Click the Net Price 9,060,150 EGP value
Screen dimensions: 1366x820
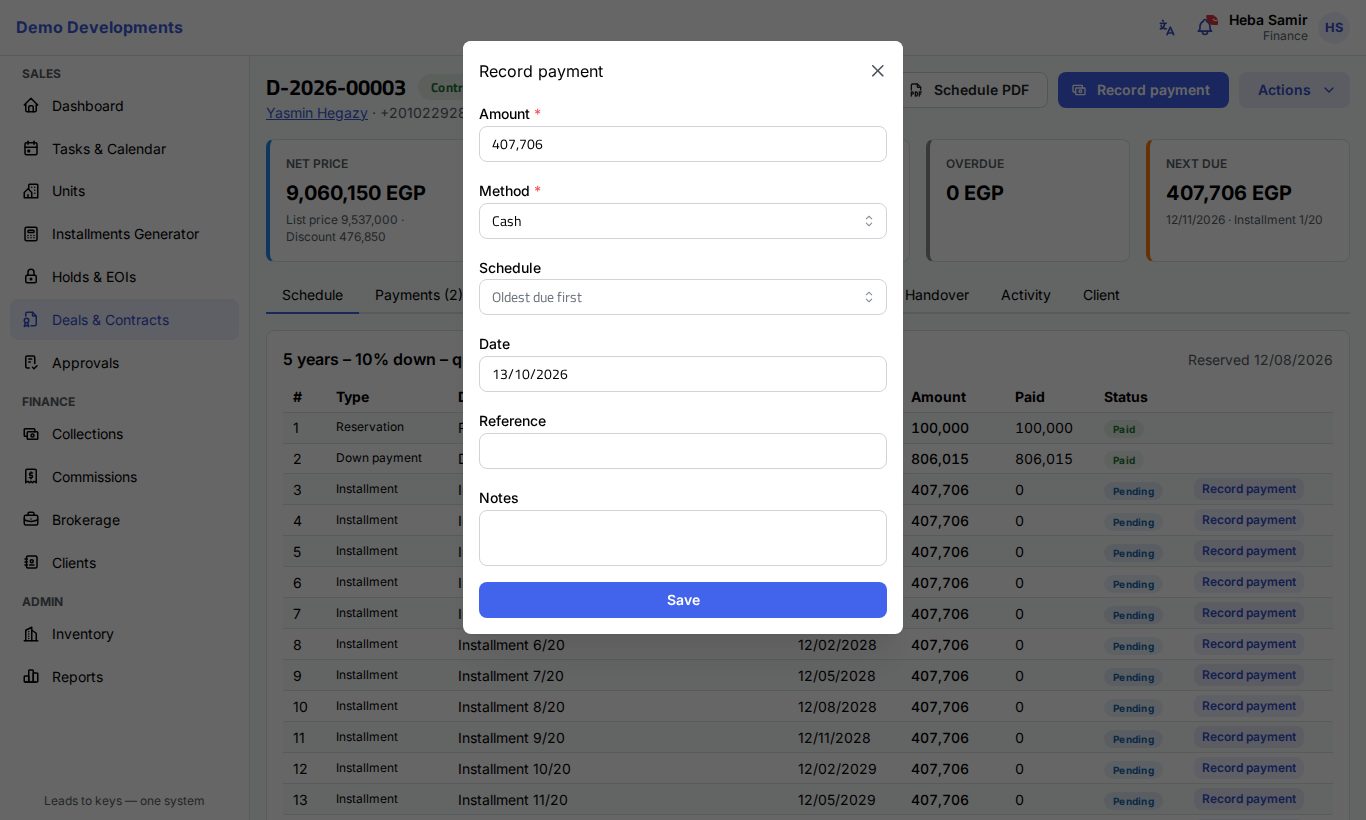pyautogui.click(x=356, y=192)
